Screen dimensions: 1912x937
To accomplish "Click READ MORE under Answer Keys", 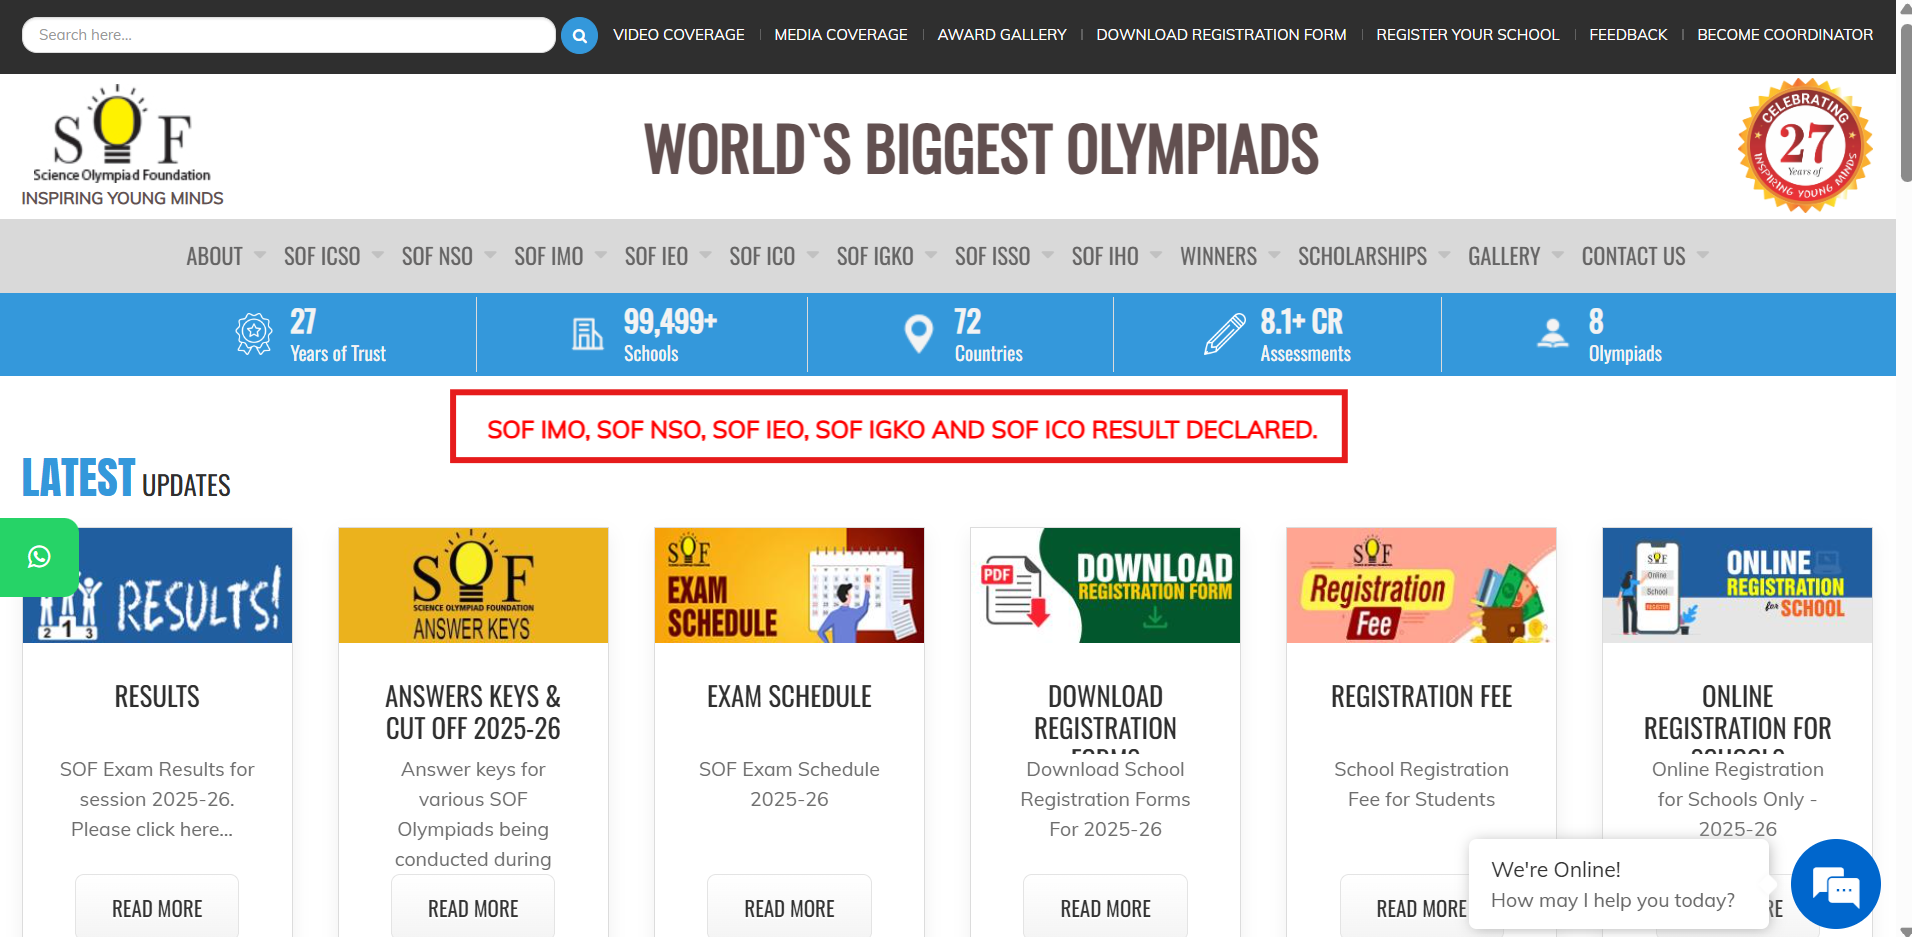I will (473, 907).
